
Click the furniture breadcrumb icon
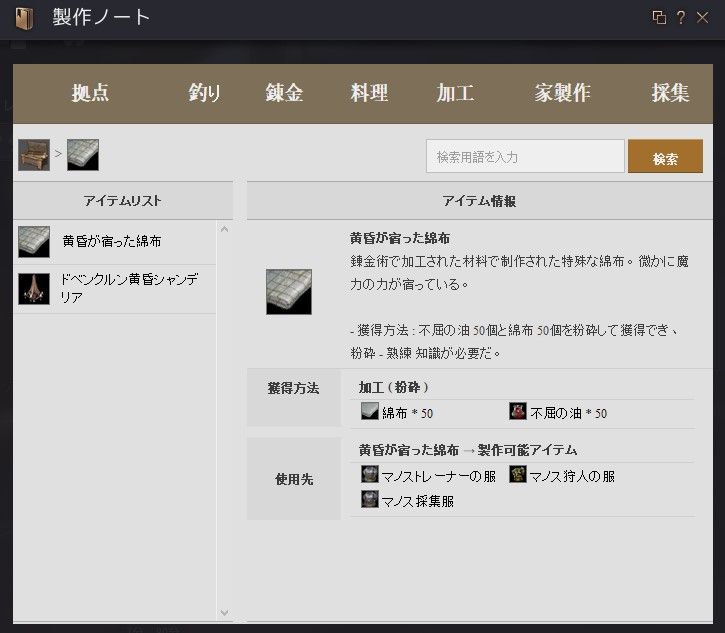click(34, 155)
